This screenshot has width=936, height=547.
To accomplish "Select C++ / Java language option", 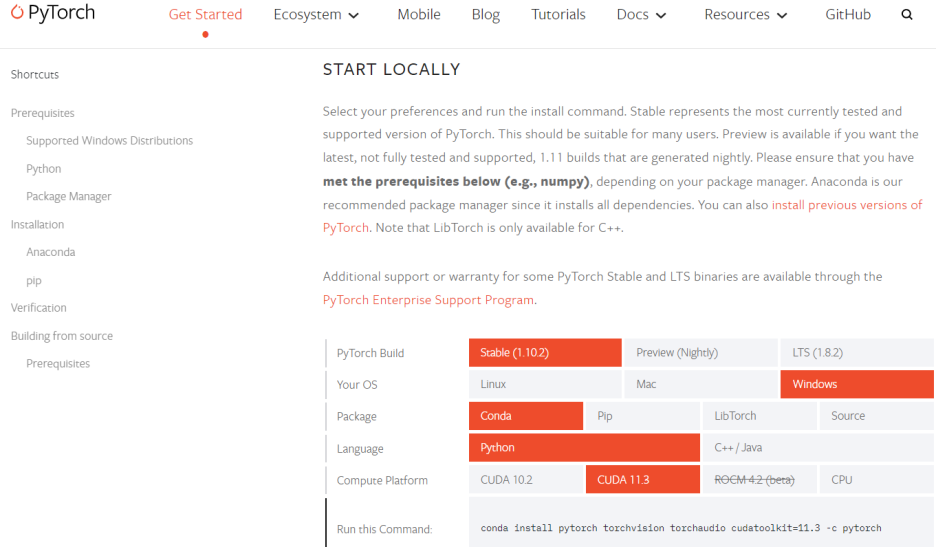I will pos(818,447).
